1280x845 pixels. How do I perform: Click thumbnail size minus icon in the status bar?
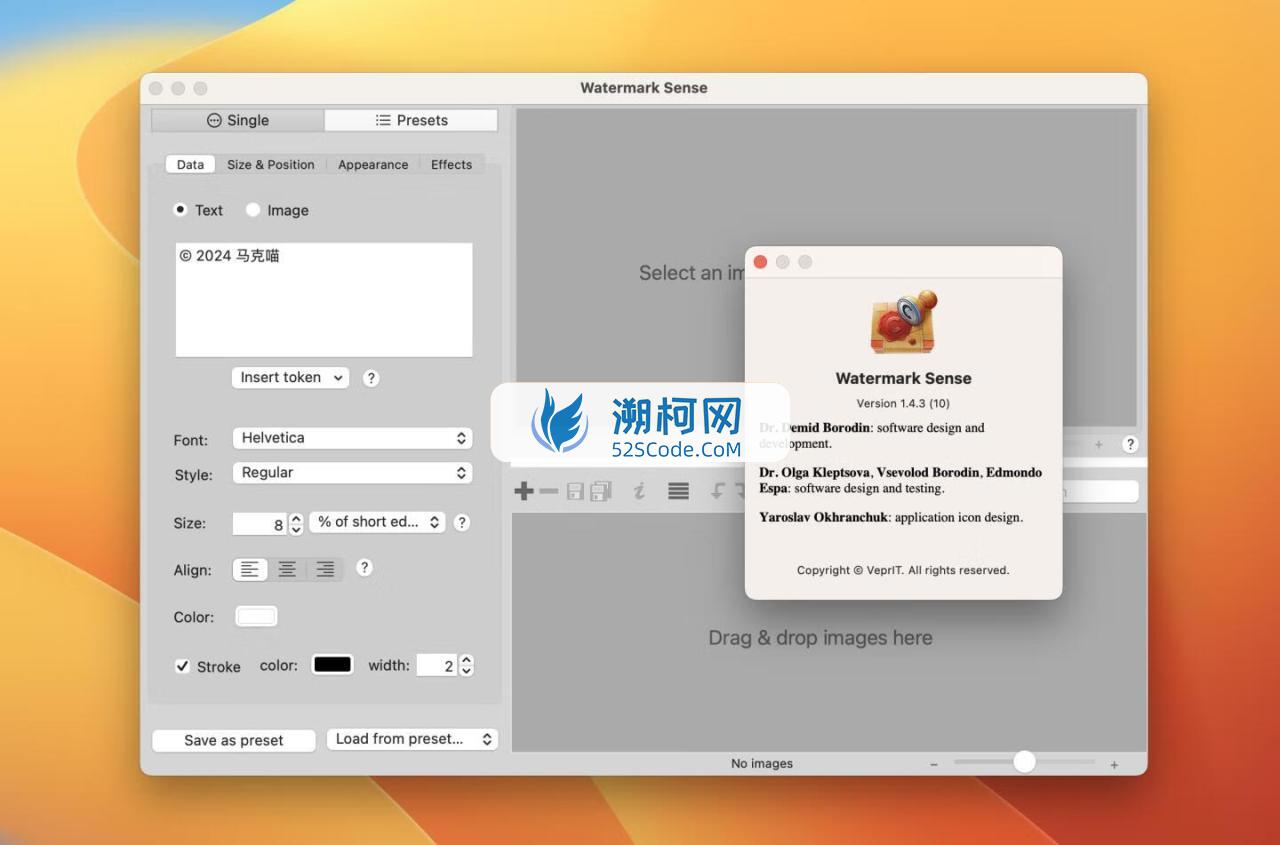pyautogui.click(x=934, y=764)
